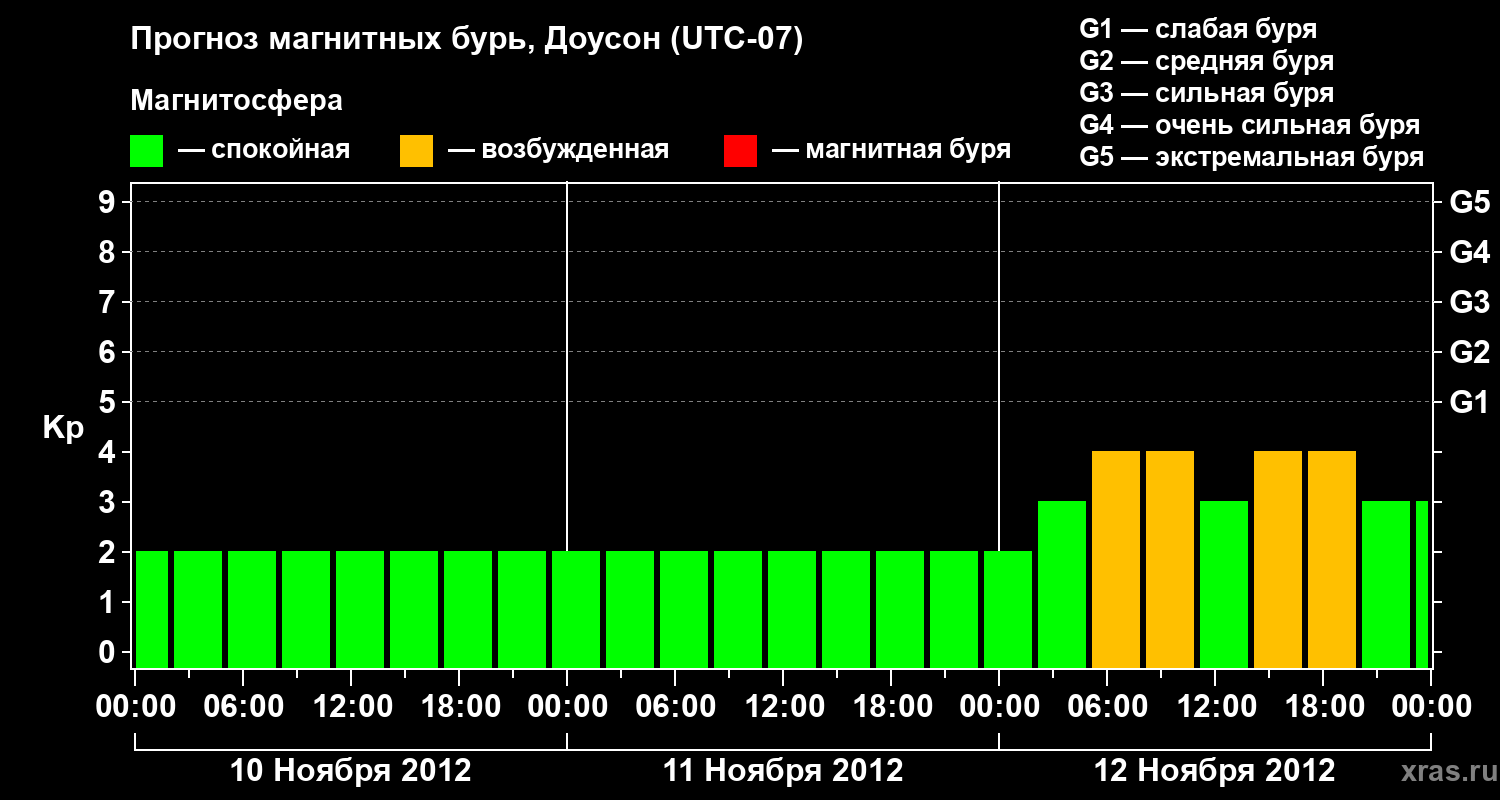Click the 18:00 time label above 12 Ноября
The height and width of the screenshot is (800, 1500).
coord(1323,707)
